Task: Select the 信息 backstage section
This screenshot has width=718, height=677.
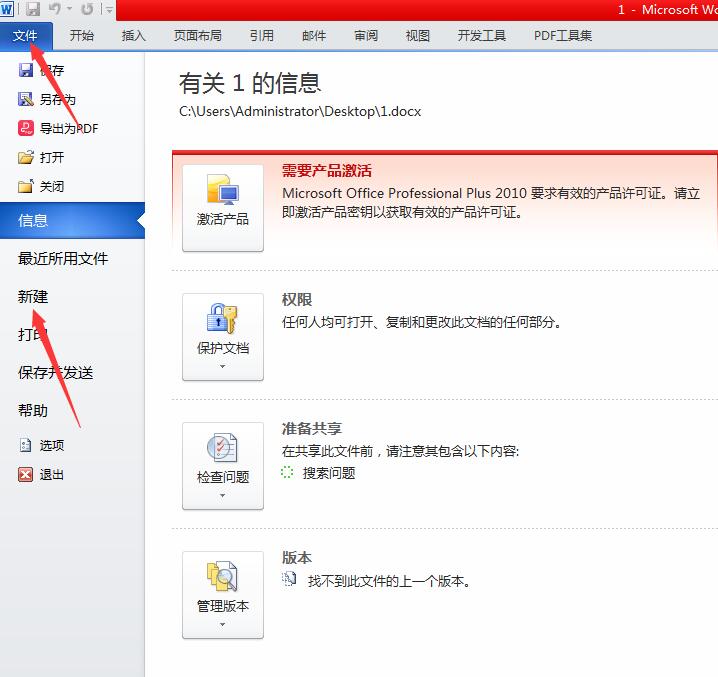Action: click(72, 220)
